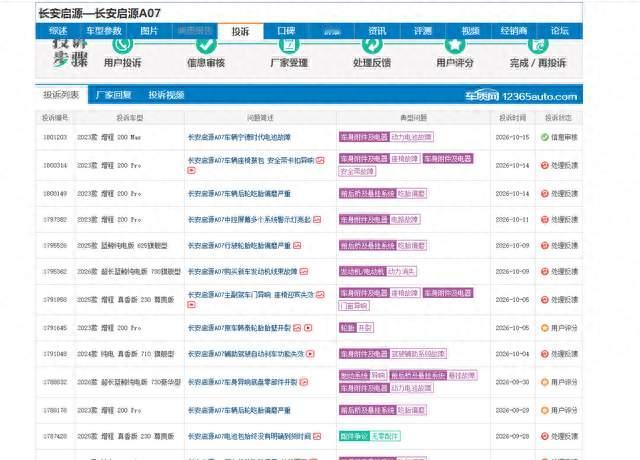The image size is (640, 460).
Task: Click green 配件争议 tag
Action: click(x=354, y=436)
